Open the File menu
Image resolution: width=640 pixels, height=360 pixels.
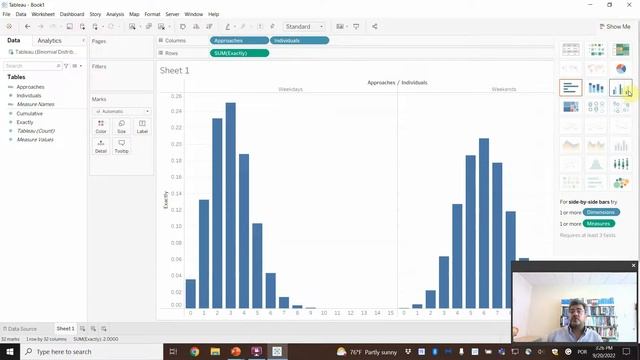[x=7, y=14]
